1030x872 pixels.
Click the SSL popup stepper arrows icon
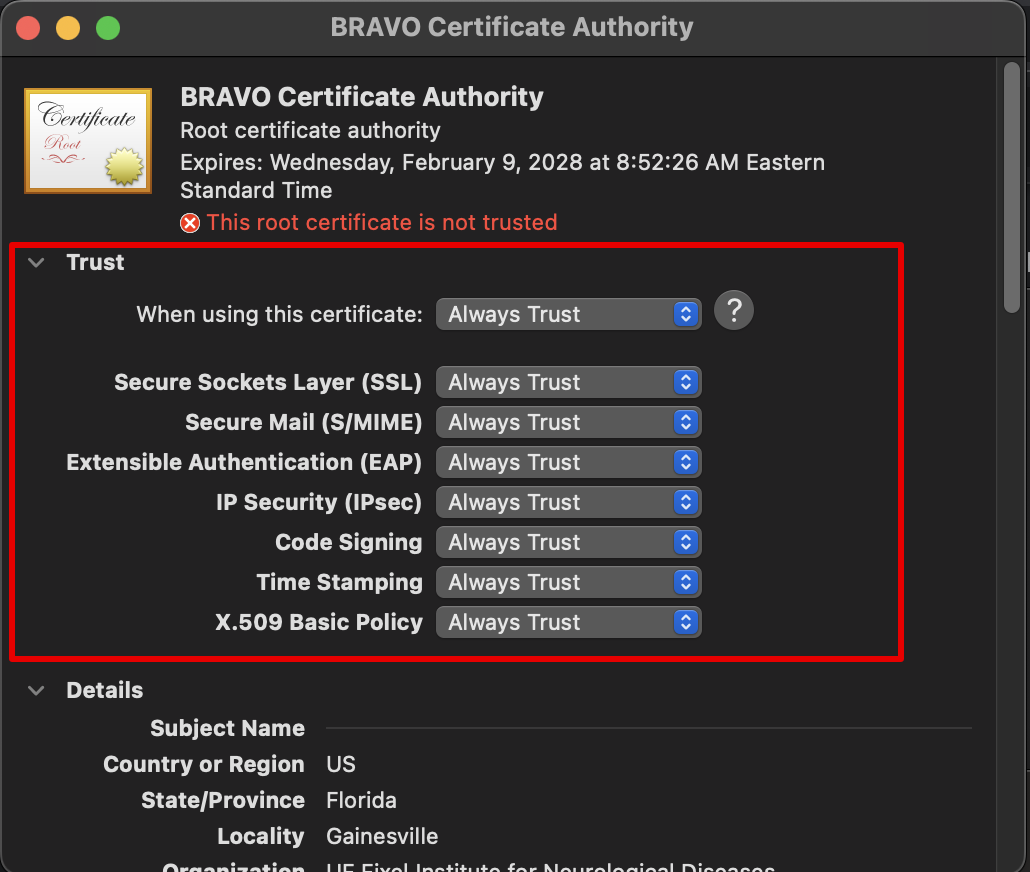[x=686, y=382]
